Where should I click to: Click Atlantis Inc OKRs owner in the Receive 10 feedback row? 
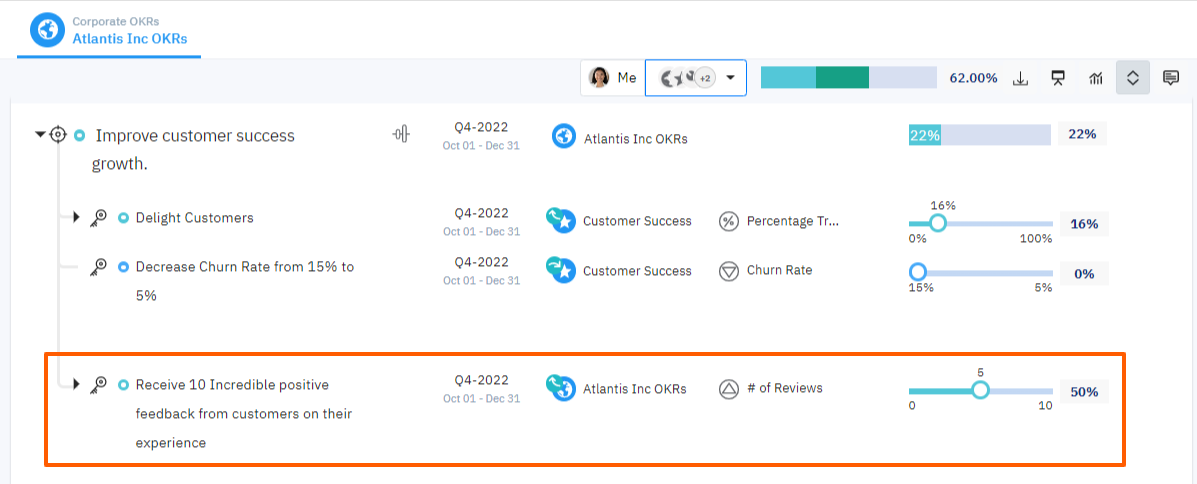click(635, 389)
